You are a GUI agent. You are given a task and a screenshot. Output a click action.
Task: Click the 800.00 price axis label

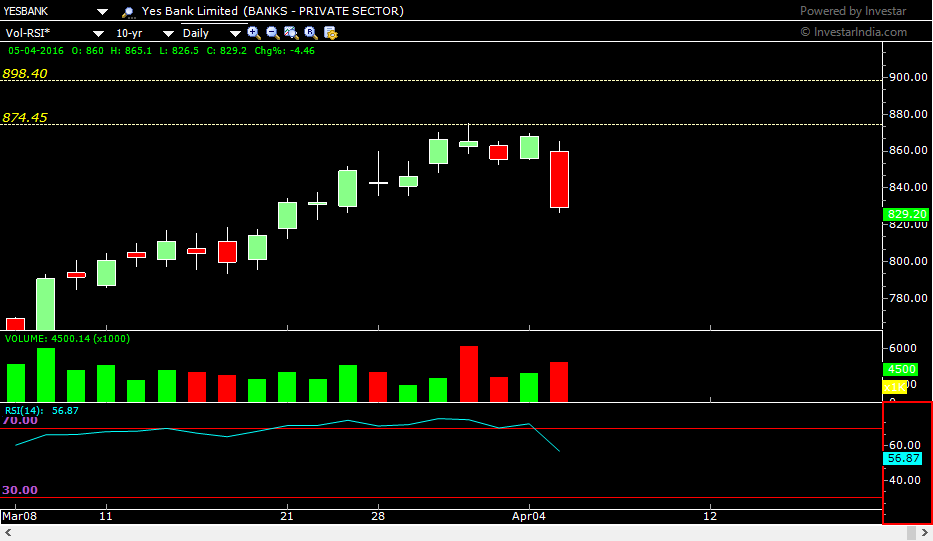point(908,261)
